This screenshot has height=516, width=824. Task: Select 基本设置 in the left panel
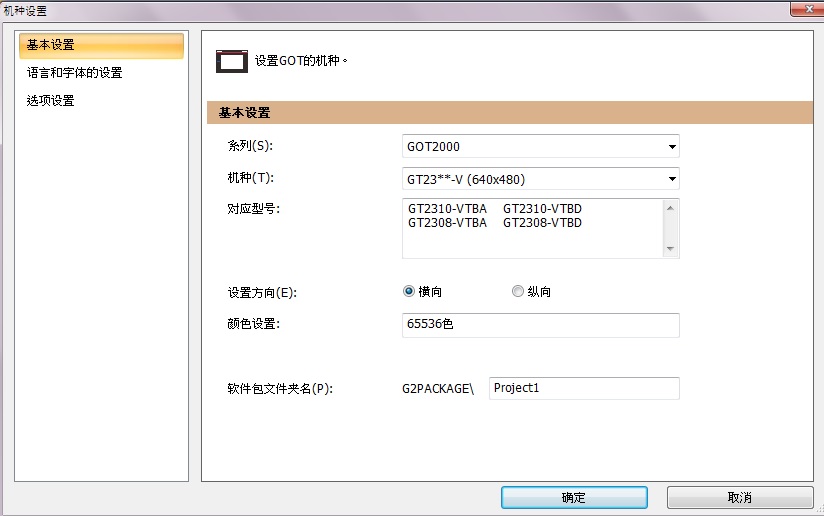pos(101,46)
